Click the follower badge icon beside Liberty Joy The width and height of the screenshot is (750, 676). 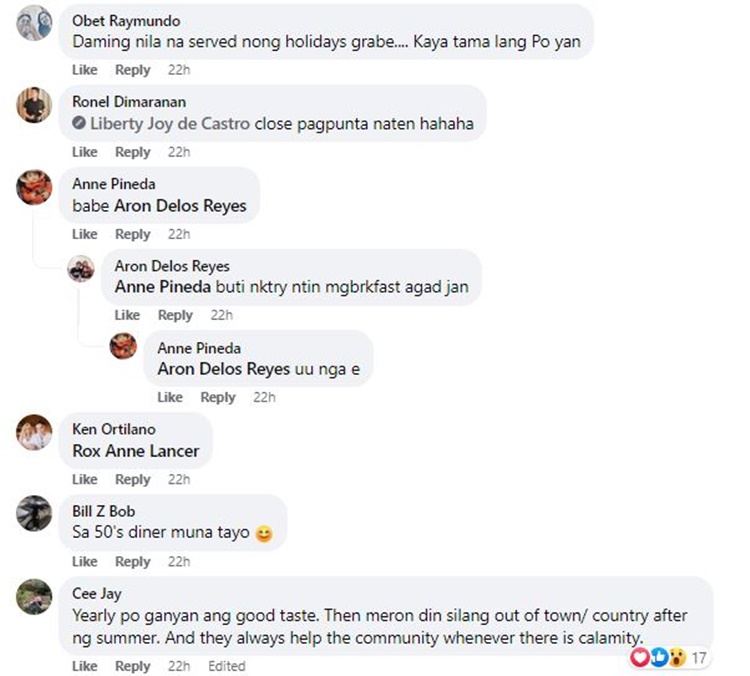tap(79, 125)
